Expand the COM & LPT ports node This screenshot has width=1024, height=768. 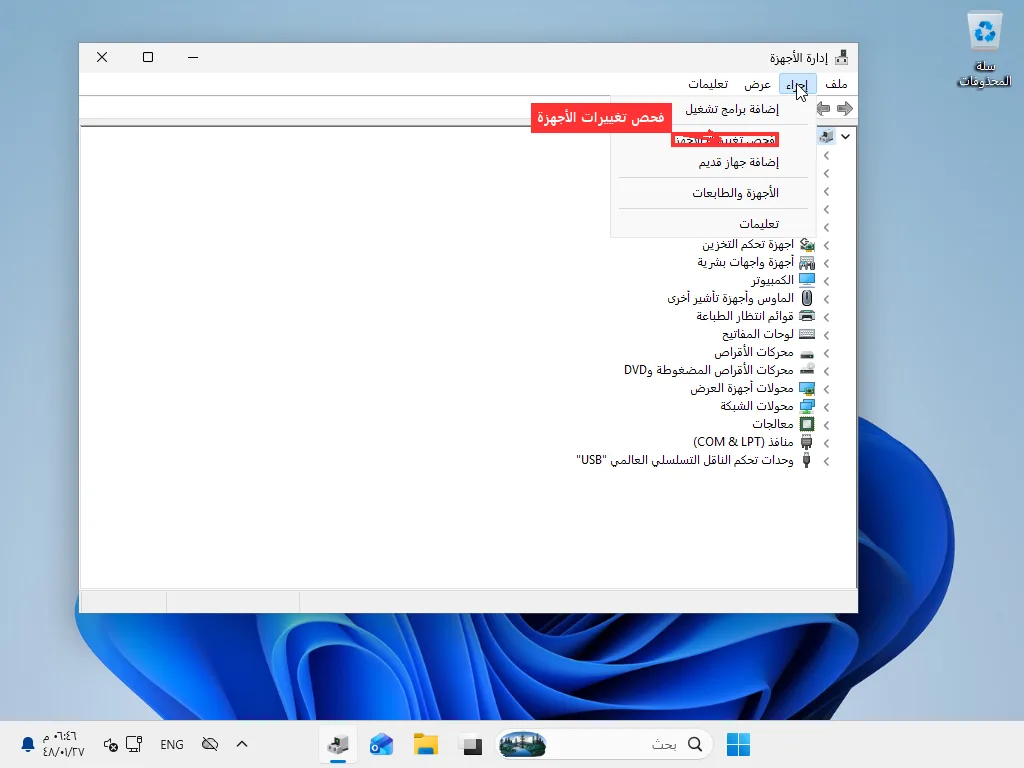pyautogui.click(x=827, y=443)
